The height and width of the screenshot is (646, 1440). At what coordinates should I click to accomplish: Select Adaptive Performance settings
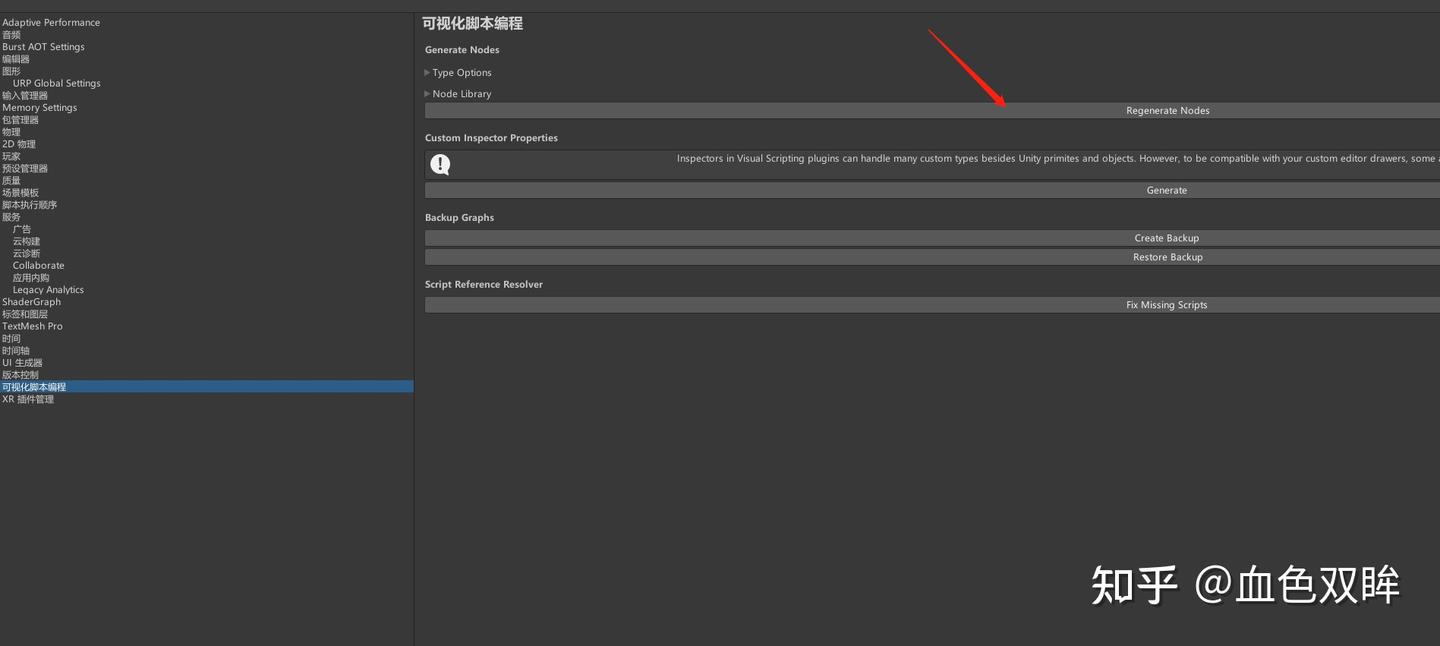[51, 21]
